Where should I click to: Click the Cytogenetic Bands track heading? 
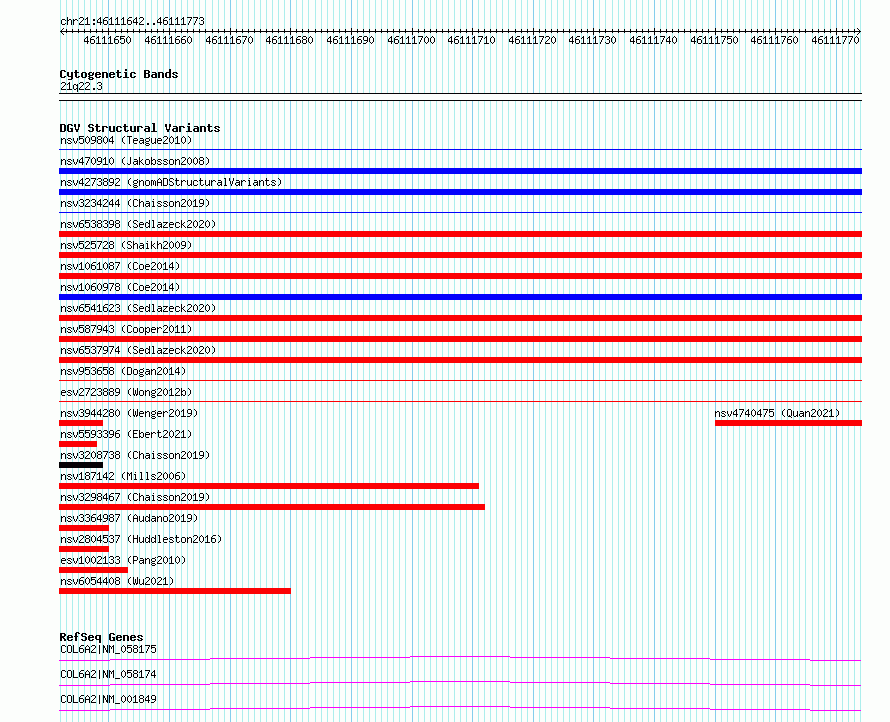(x=119, y=74)
